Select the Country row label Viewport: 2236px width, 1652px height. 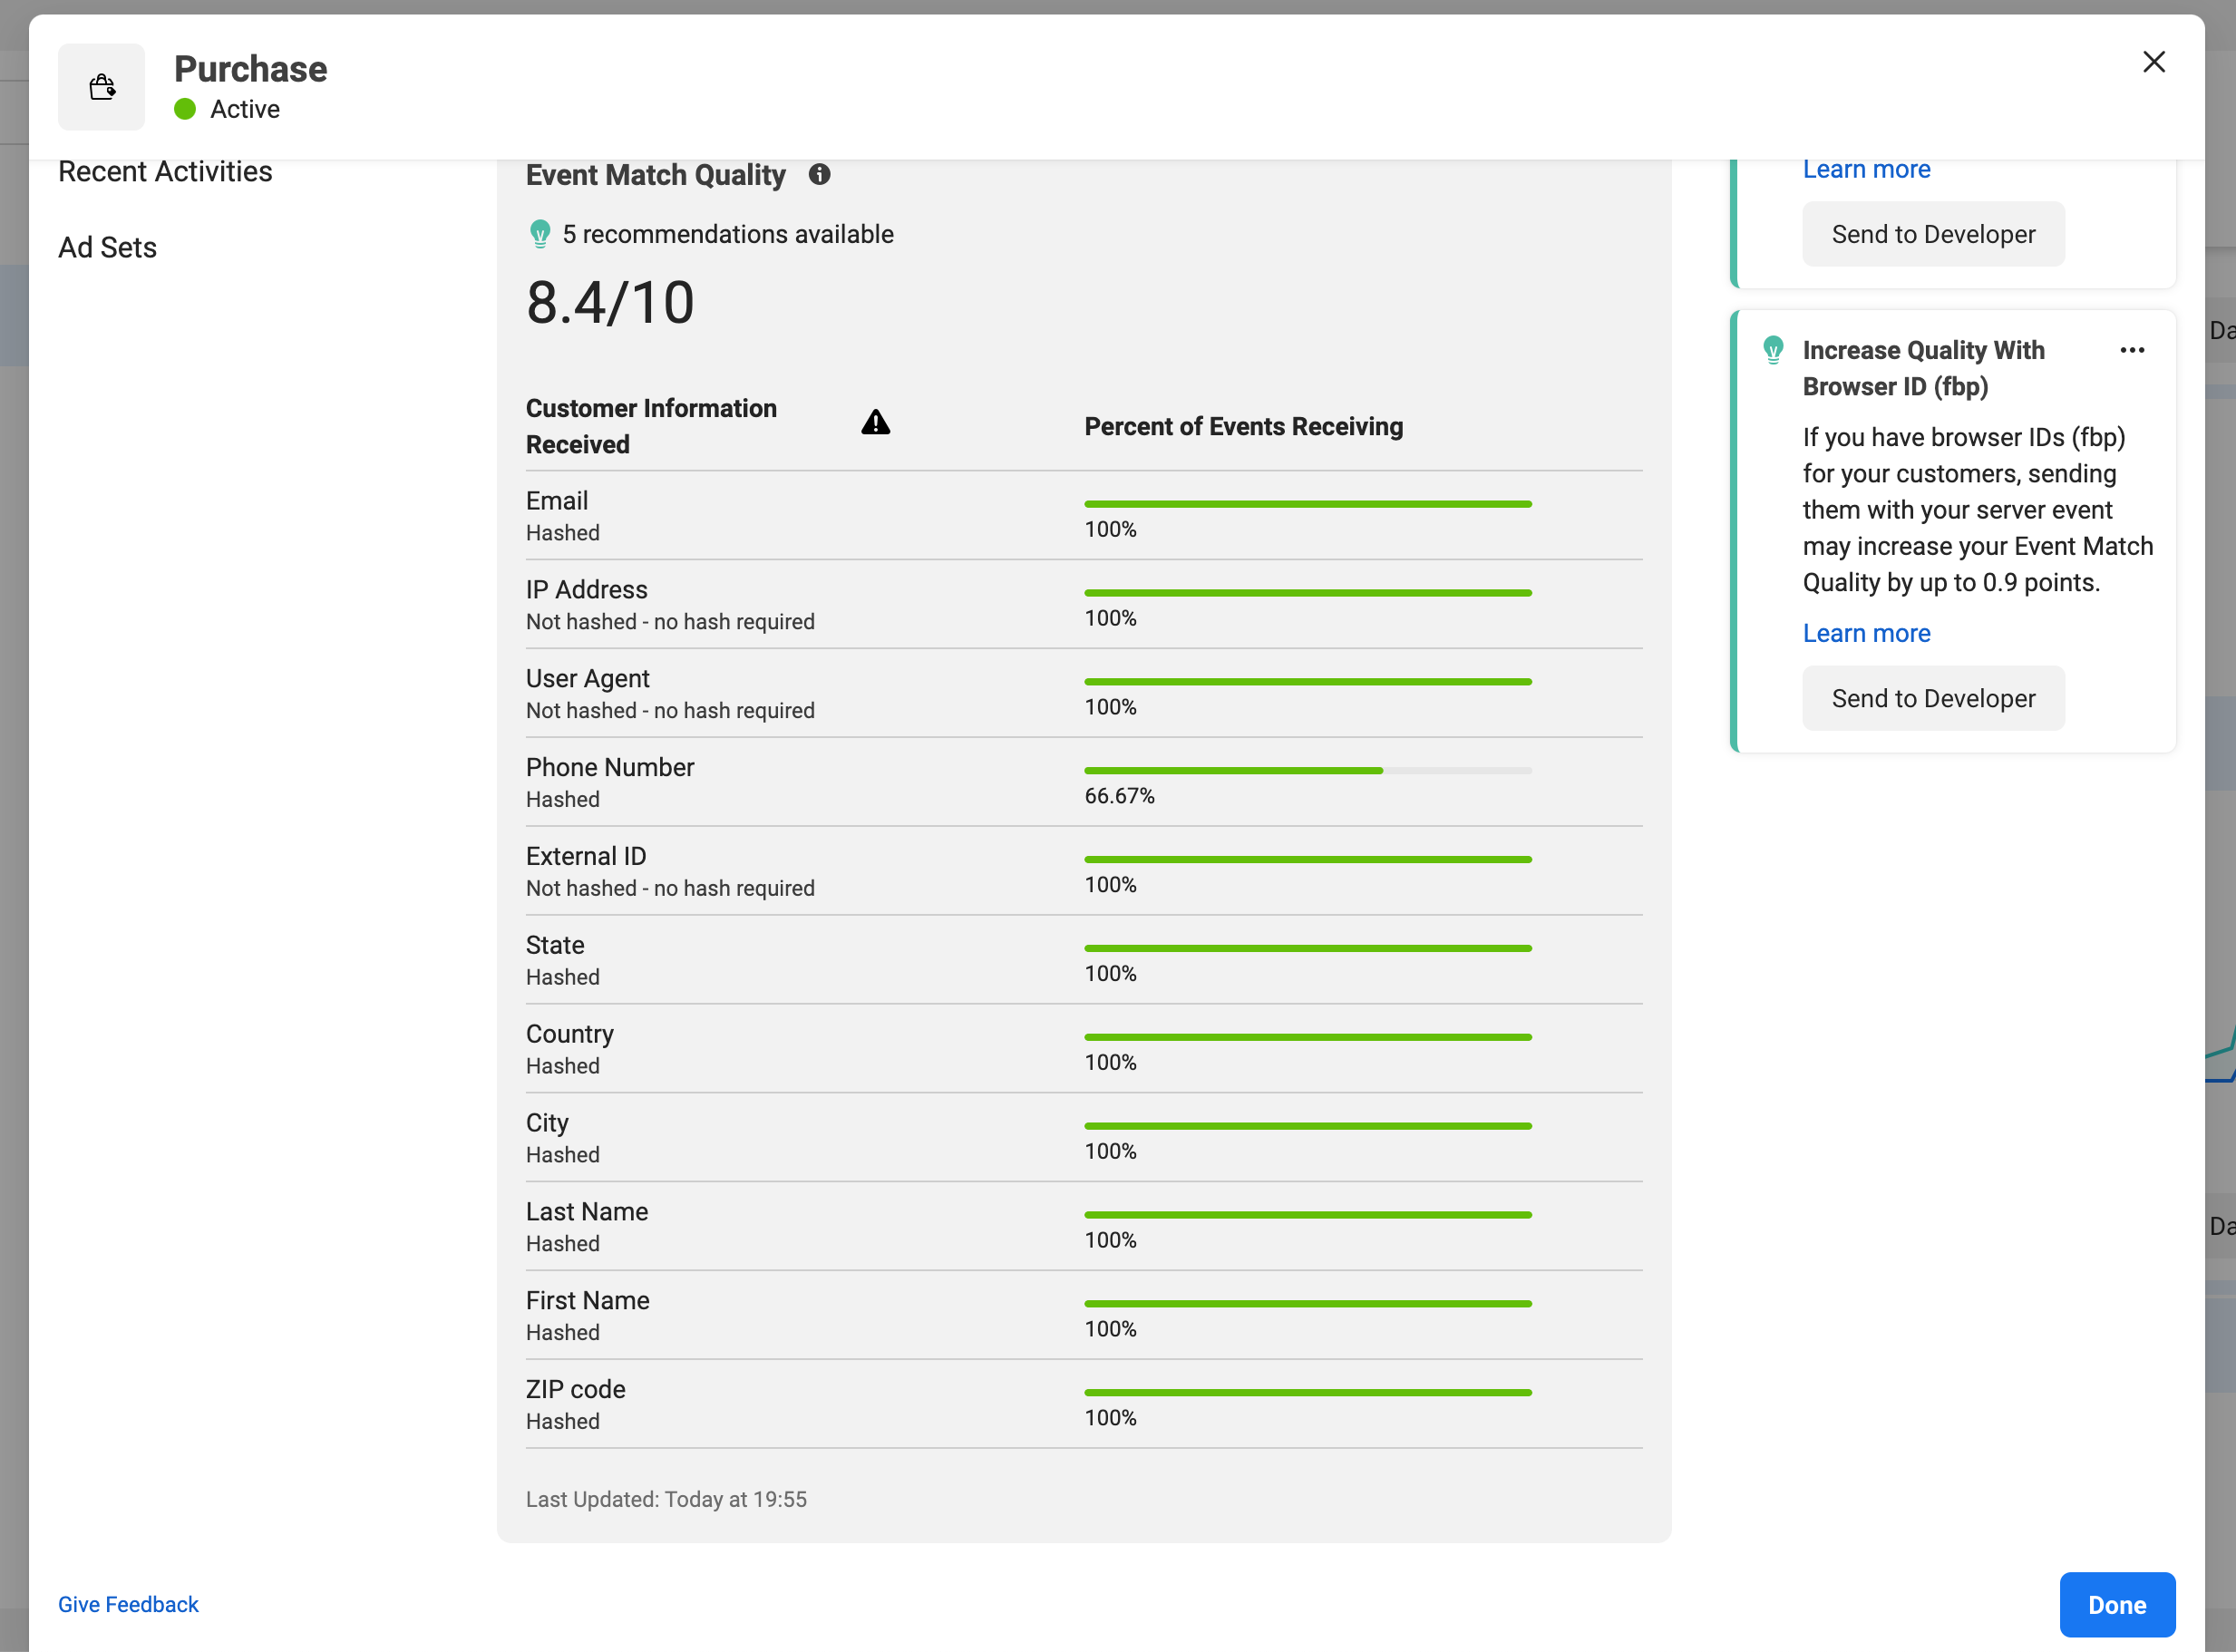(570, 1049)
